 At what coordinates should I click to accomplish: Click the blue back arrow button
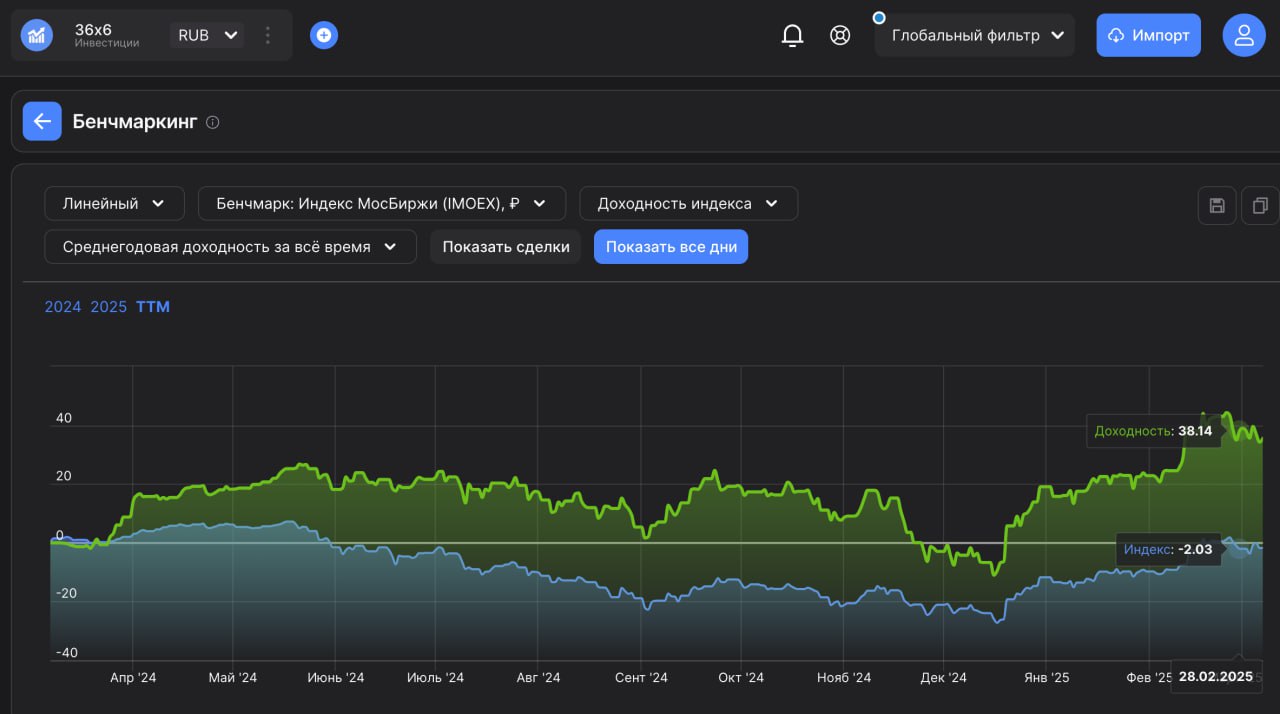42,122
